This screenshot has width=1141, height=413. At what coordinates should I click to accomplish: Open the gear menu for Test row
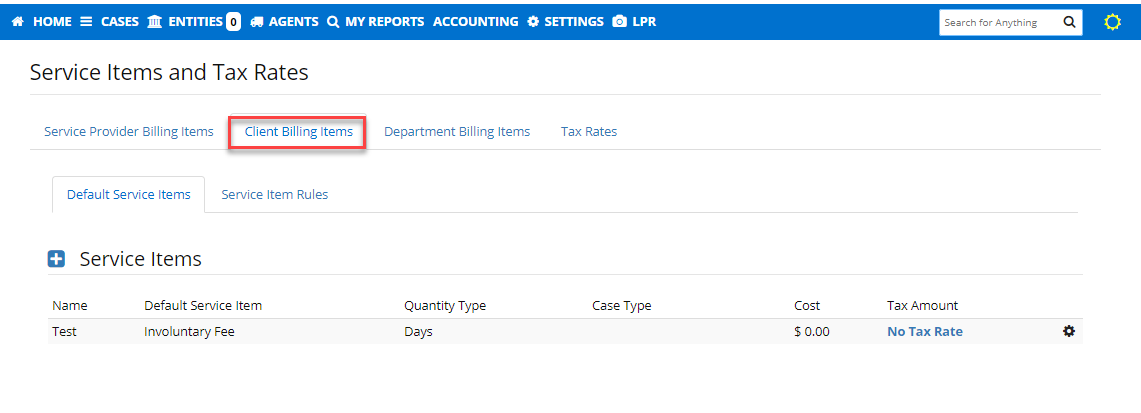pos(1068,331)
